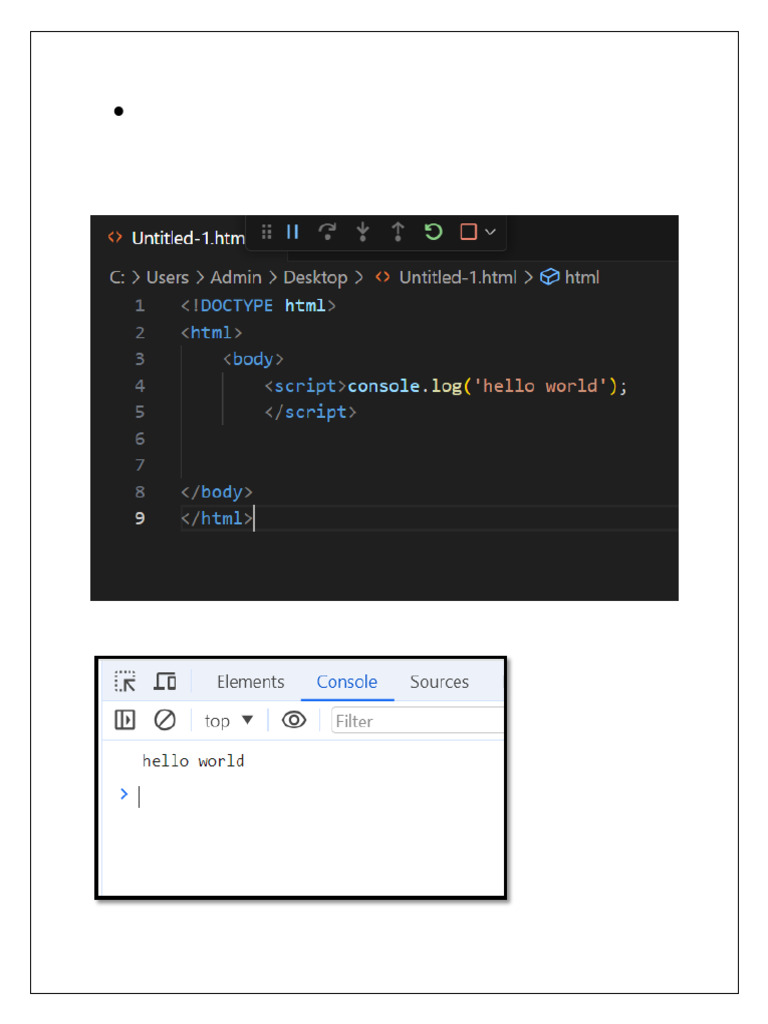Activate the inspect element picker icon
Image resolution: width=768 pixels, height=1024 pixels.
(x=125, y=682)
